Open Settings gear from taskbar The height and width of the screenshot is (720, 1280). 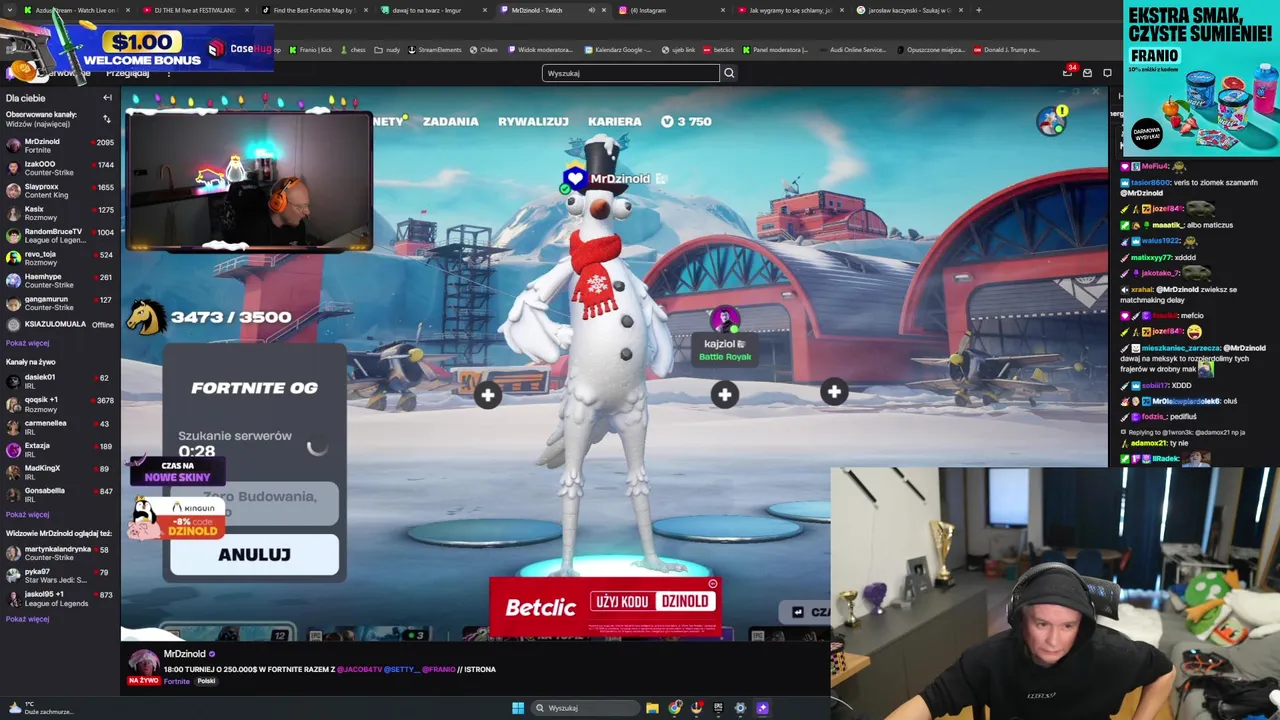click(740, 708)
